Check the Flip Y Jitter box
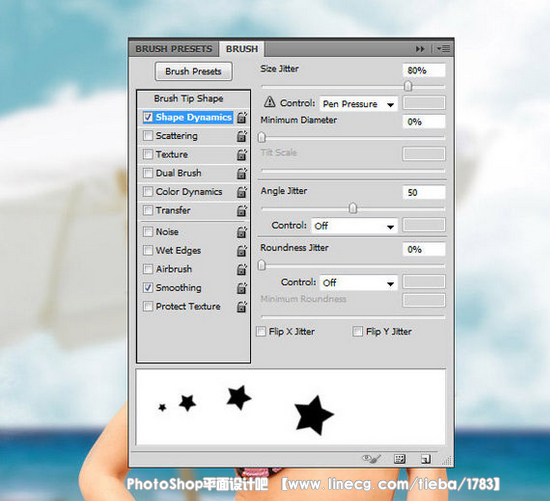 357,331
